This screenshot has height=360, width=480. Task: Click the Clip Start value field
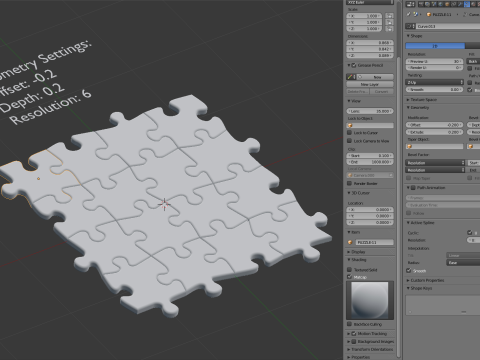pyautogui.click(x=370, y=156)
